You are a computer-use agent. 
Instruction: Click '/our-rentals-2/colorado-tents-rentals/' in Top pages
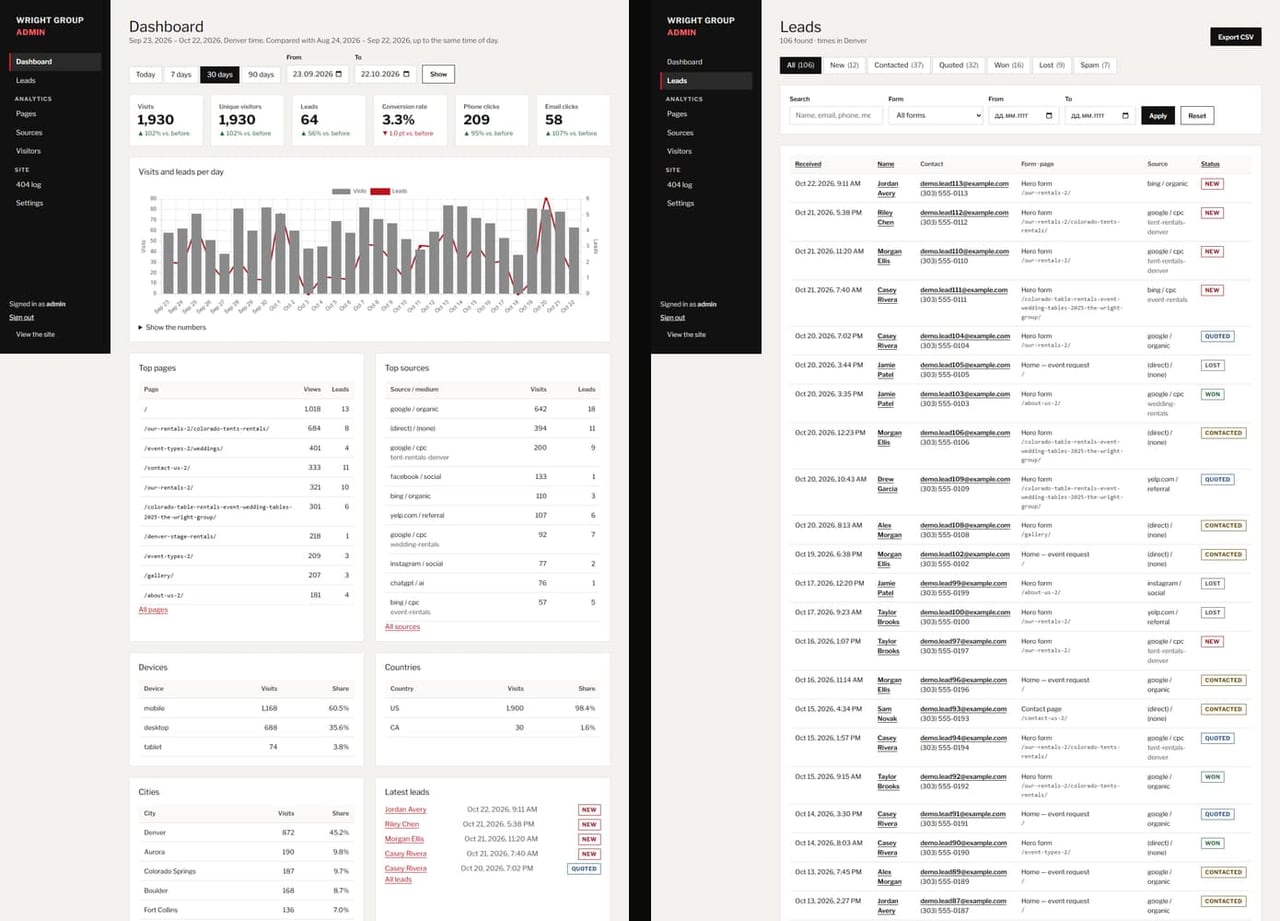(x=206, y=428)
